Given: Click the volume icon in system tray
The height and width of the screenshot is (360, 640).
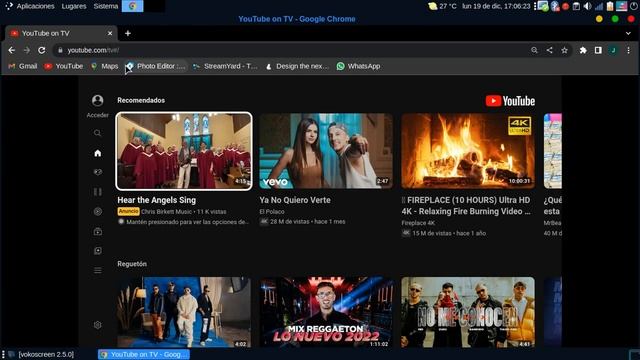Looking at the screenshot, I should (x=587, y=6).
